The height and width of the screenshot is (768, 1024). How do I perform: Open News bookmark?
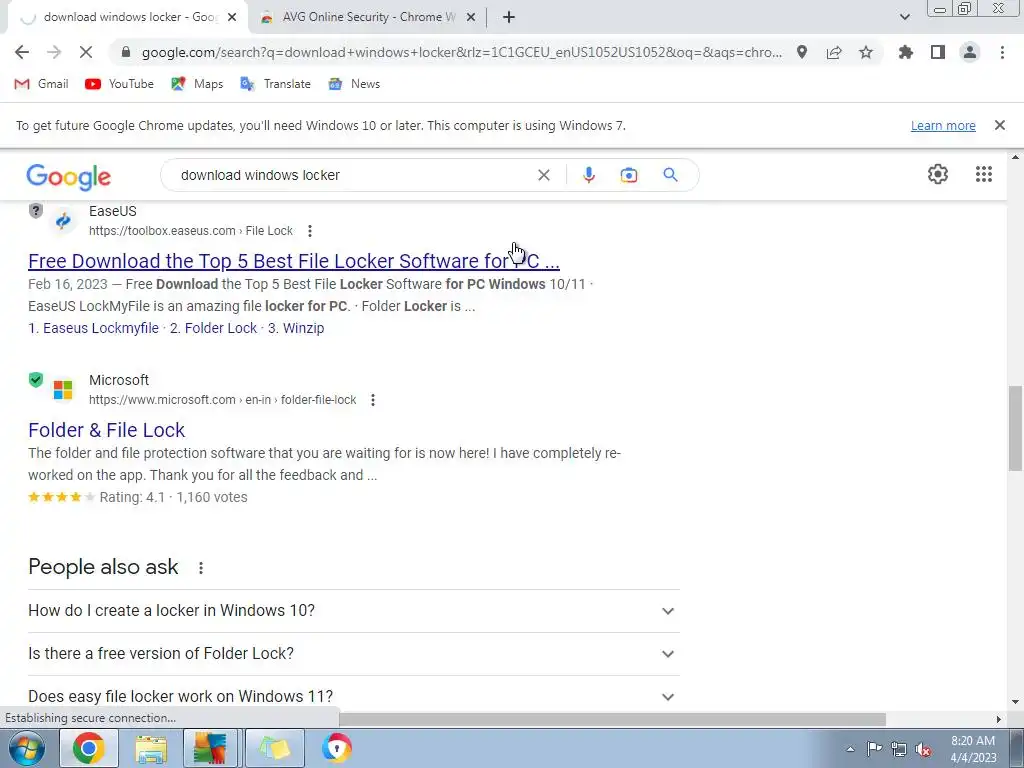(x=354, y=84)
